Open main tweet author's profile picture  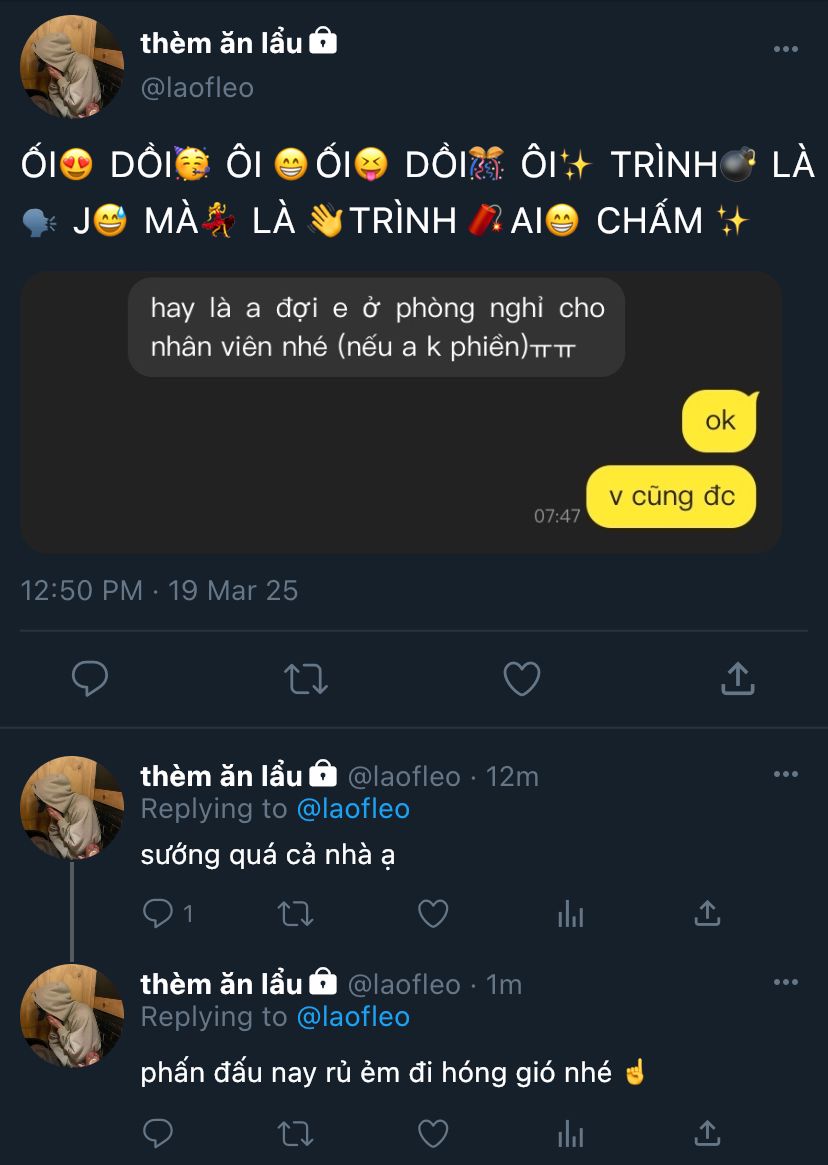pyautogui.click(x=72, y=67)
